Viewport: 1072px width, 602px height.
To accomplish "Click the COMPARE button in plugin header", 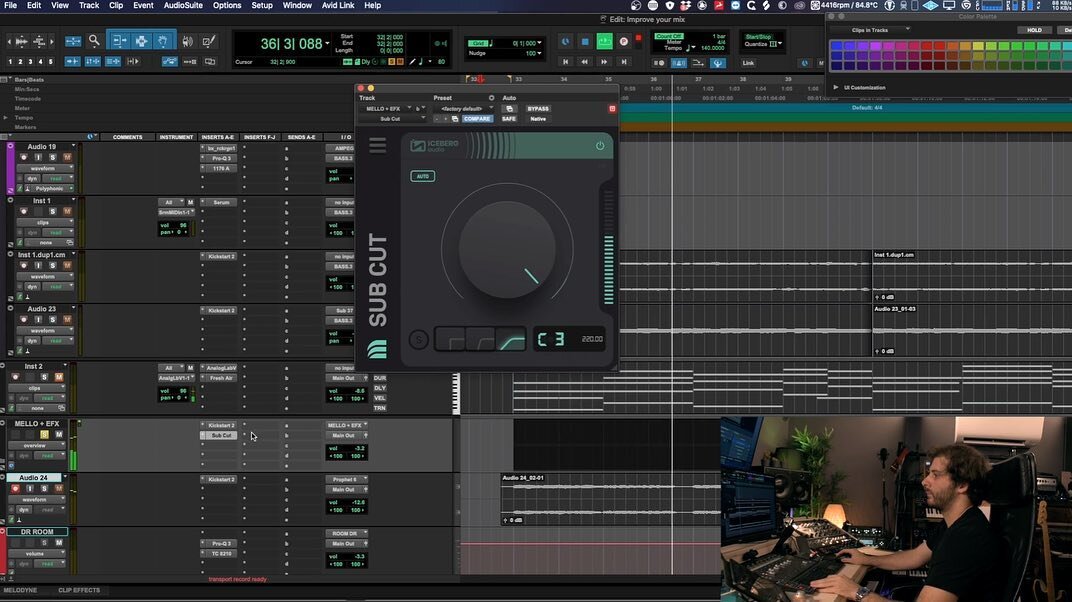I will (x=477, y=119).
